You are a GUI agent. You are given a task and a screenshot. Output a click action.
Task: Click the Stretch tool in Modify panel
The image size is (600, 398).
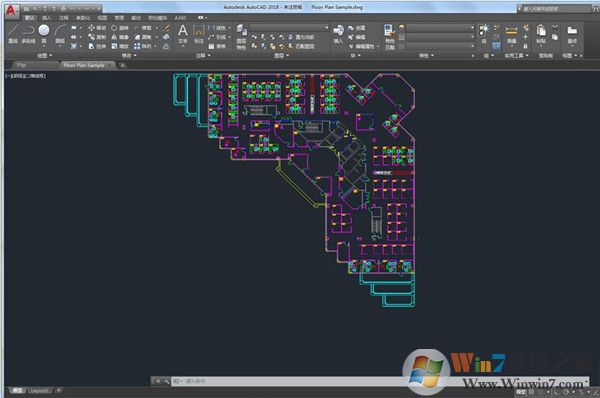97,46
